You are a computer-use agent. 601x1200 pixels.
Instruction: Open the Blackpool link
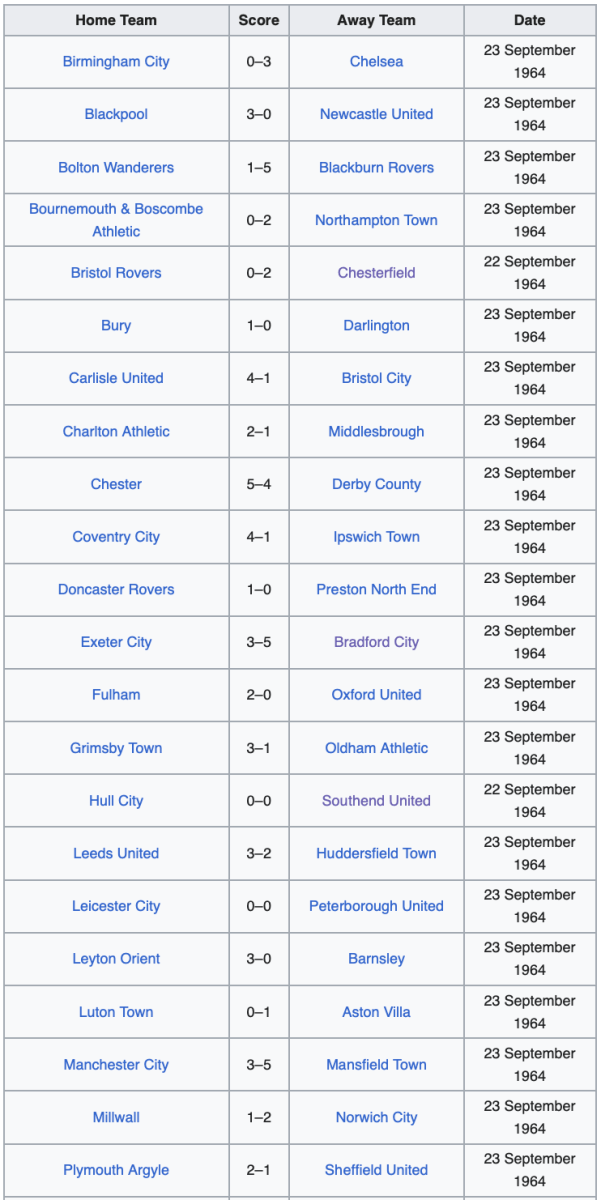[x=116, y=115]
